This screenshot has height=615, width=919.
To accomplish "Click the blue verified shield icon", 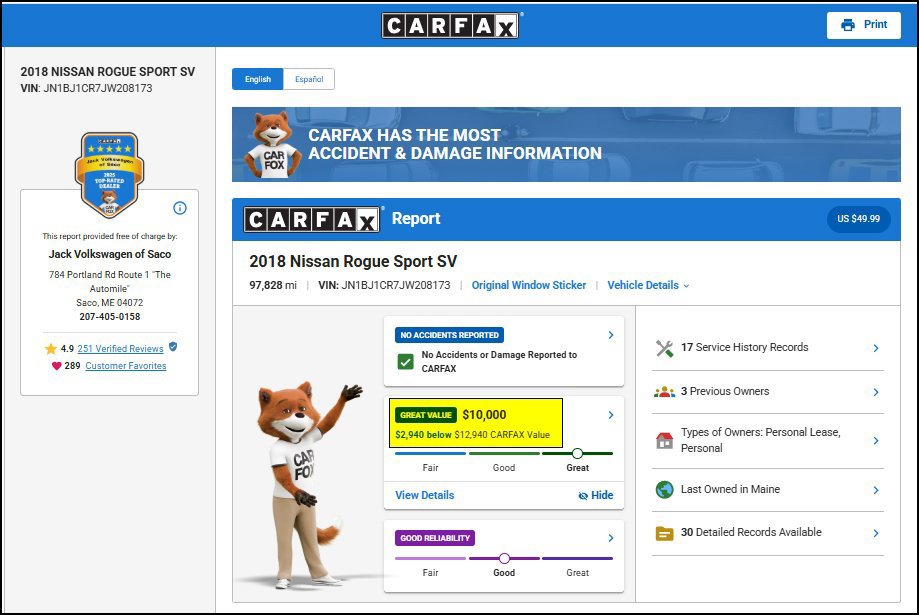I will tap(173, 346).
